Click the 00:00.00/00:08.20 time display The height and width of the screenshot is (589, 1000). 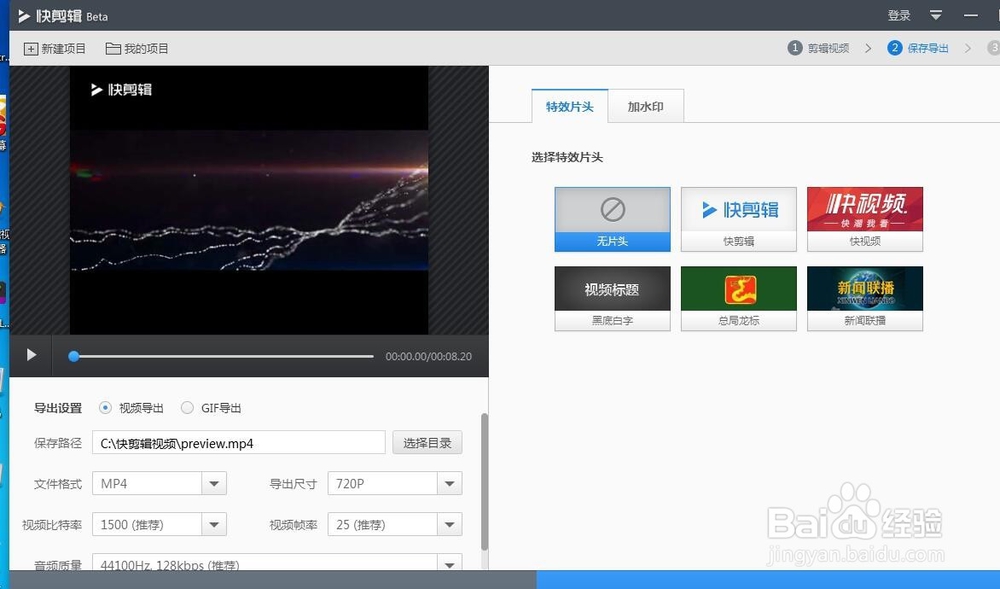(x=429, y=356)
